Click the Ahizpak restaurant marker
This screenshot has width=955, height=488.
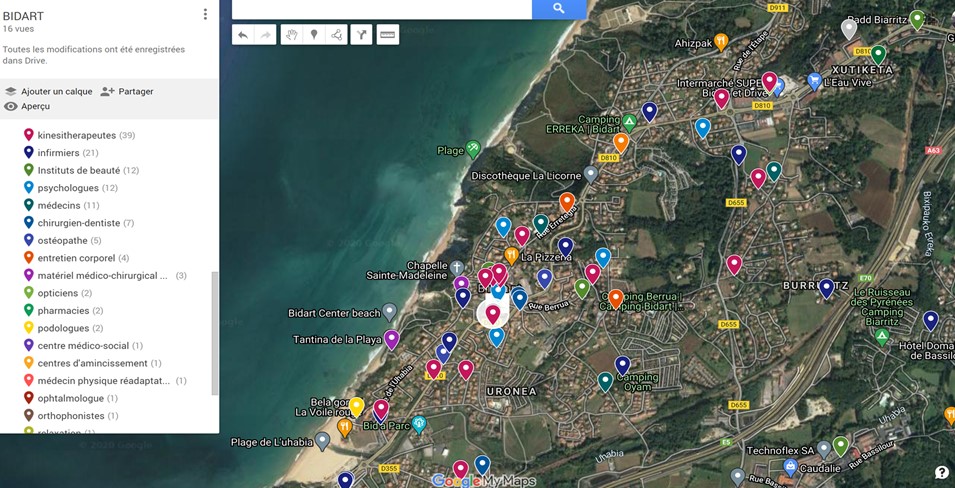721,41
